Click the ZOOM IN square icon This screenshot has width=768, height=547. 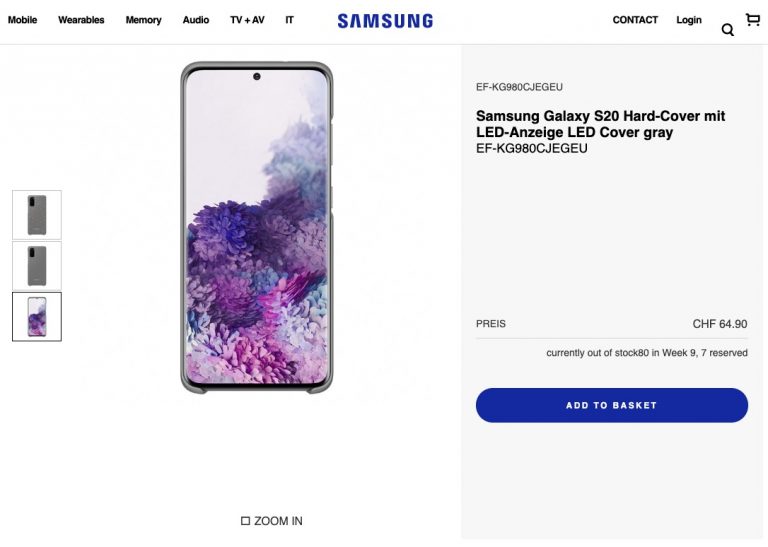(x=245, y=521)
